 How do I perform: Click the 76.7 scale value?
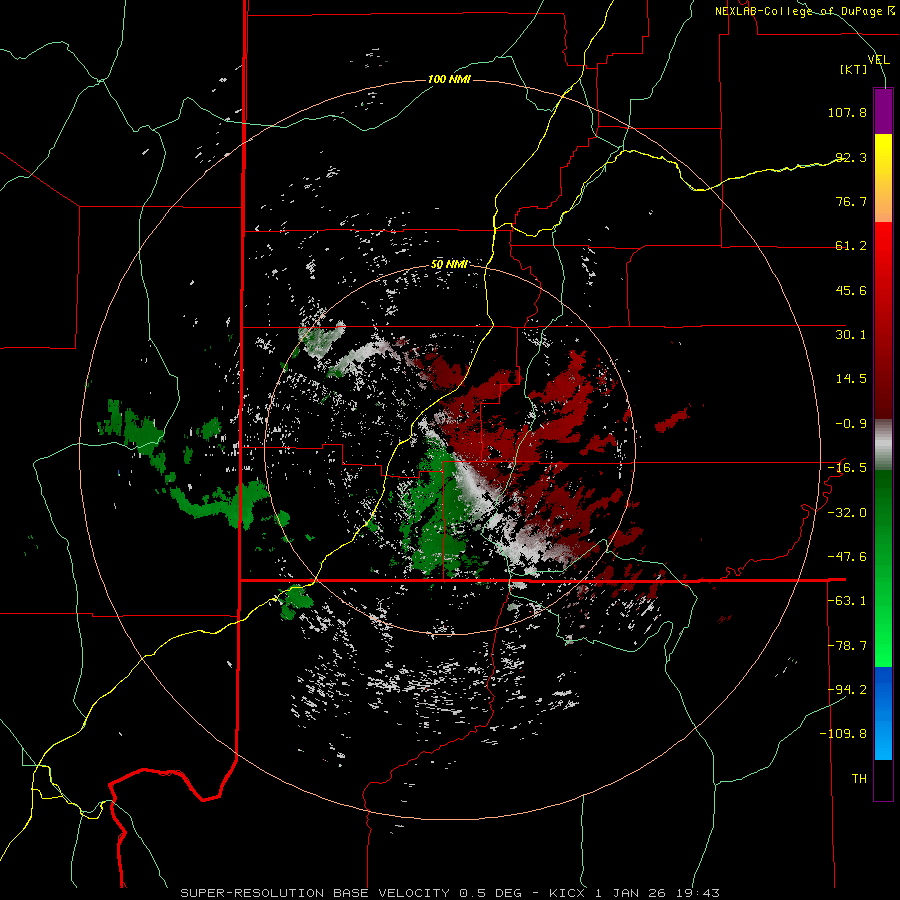point(851,201)
